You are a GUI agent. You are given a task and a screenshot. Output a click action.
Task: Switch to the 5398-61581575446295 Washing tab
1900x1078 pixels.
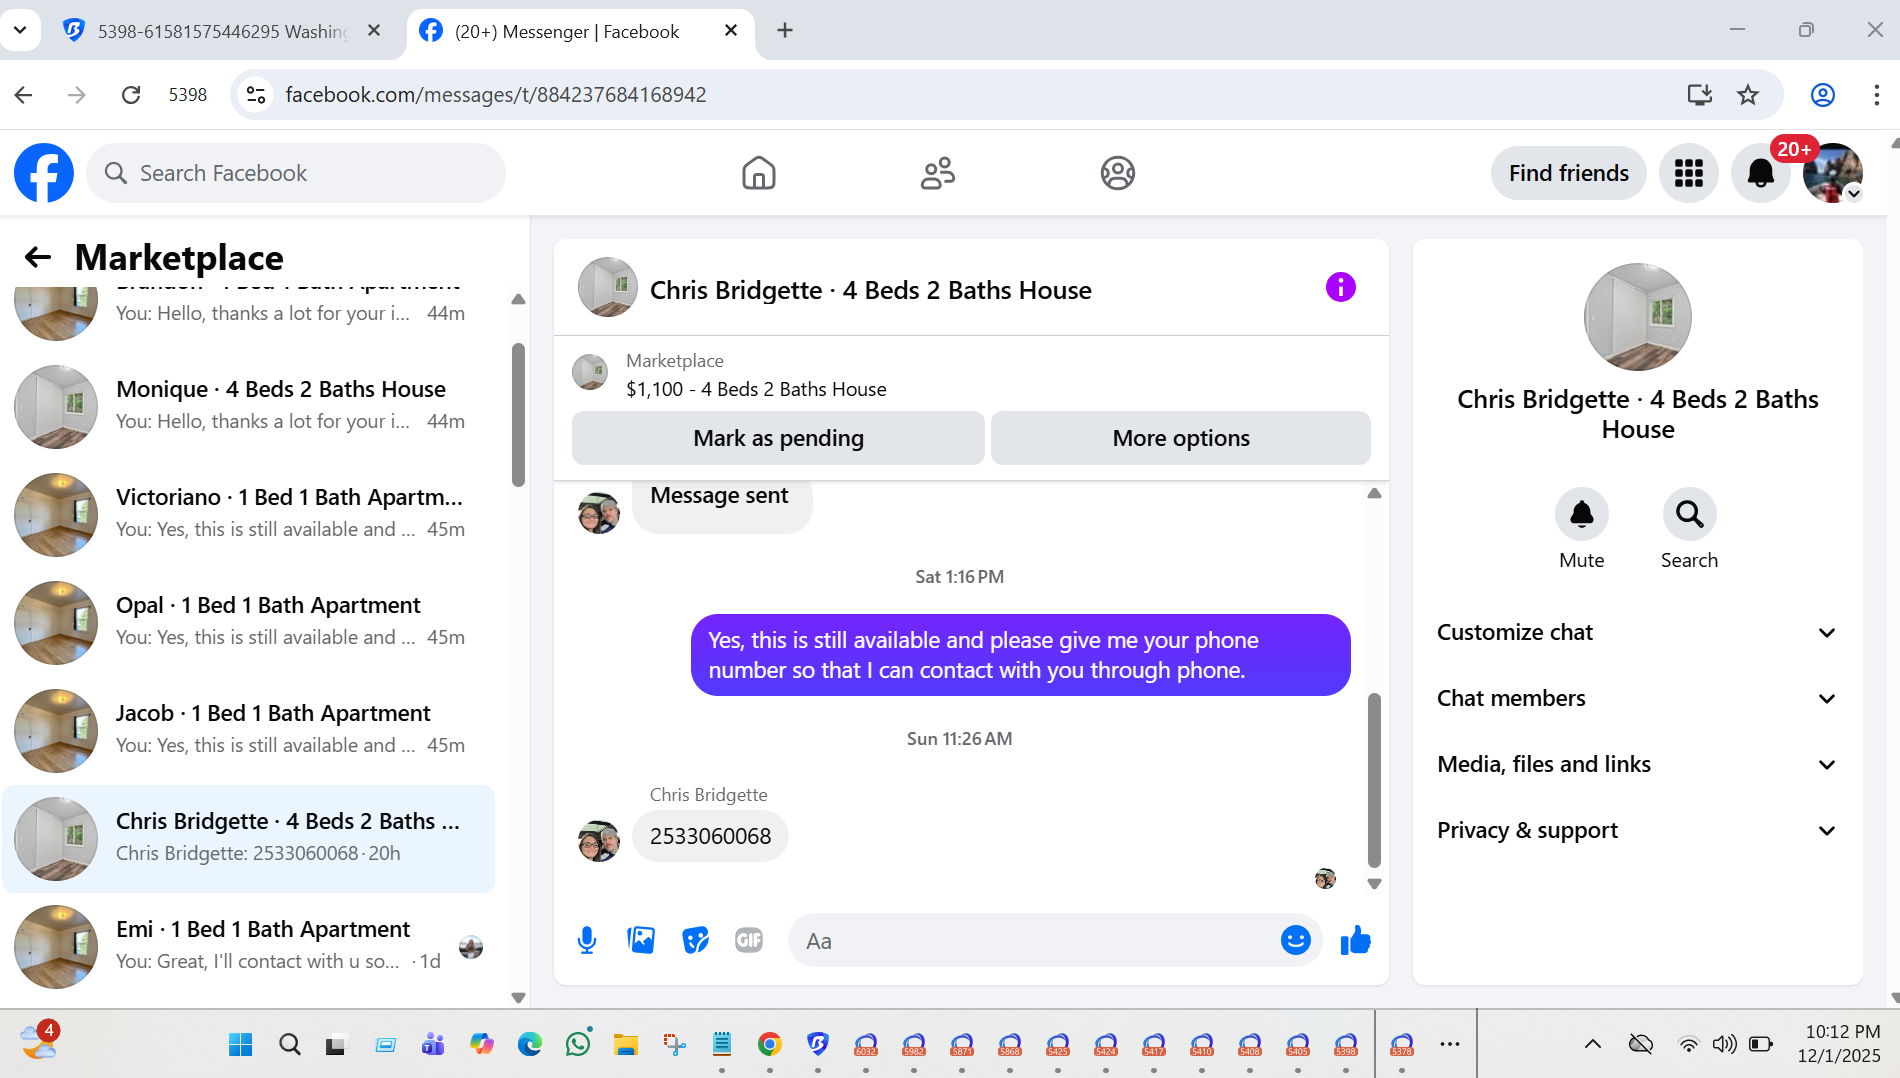click(x=220, y=31)
